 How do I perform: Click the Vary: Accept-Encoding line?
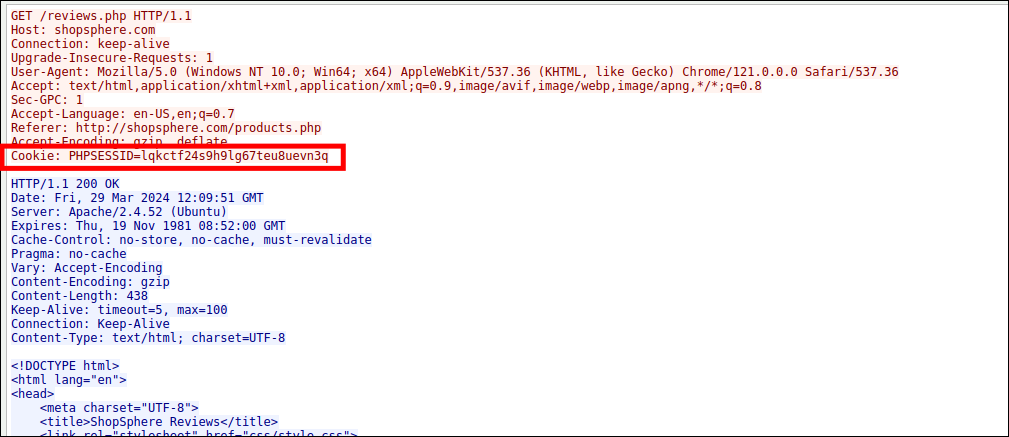click(87, 268)
